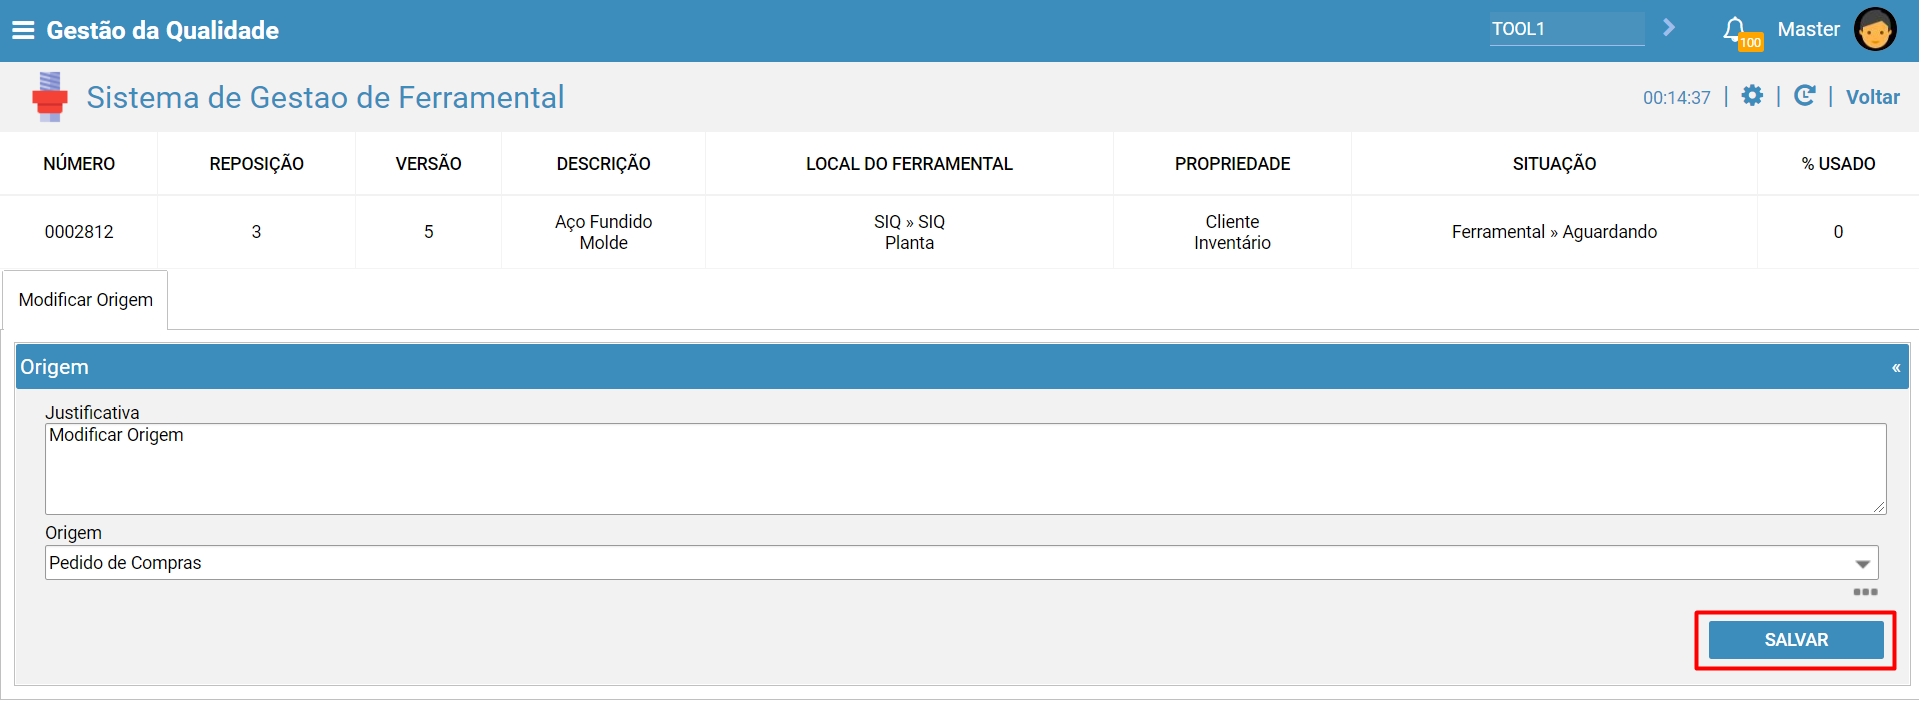This screenshot has height=702, width=1919.
Task: Click the Voltar link
Action: pos(1872,97)
